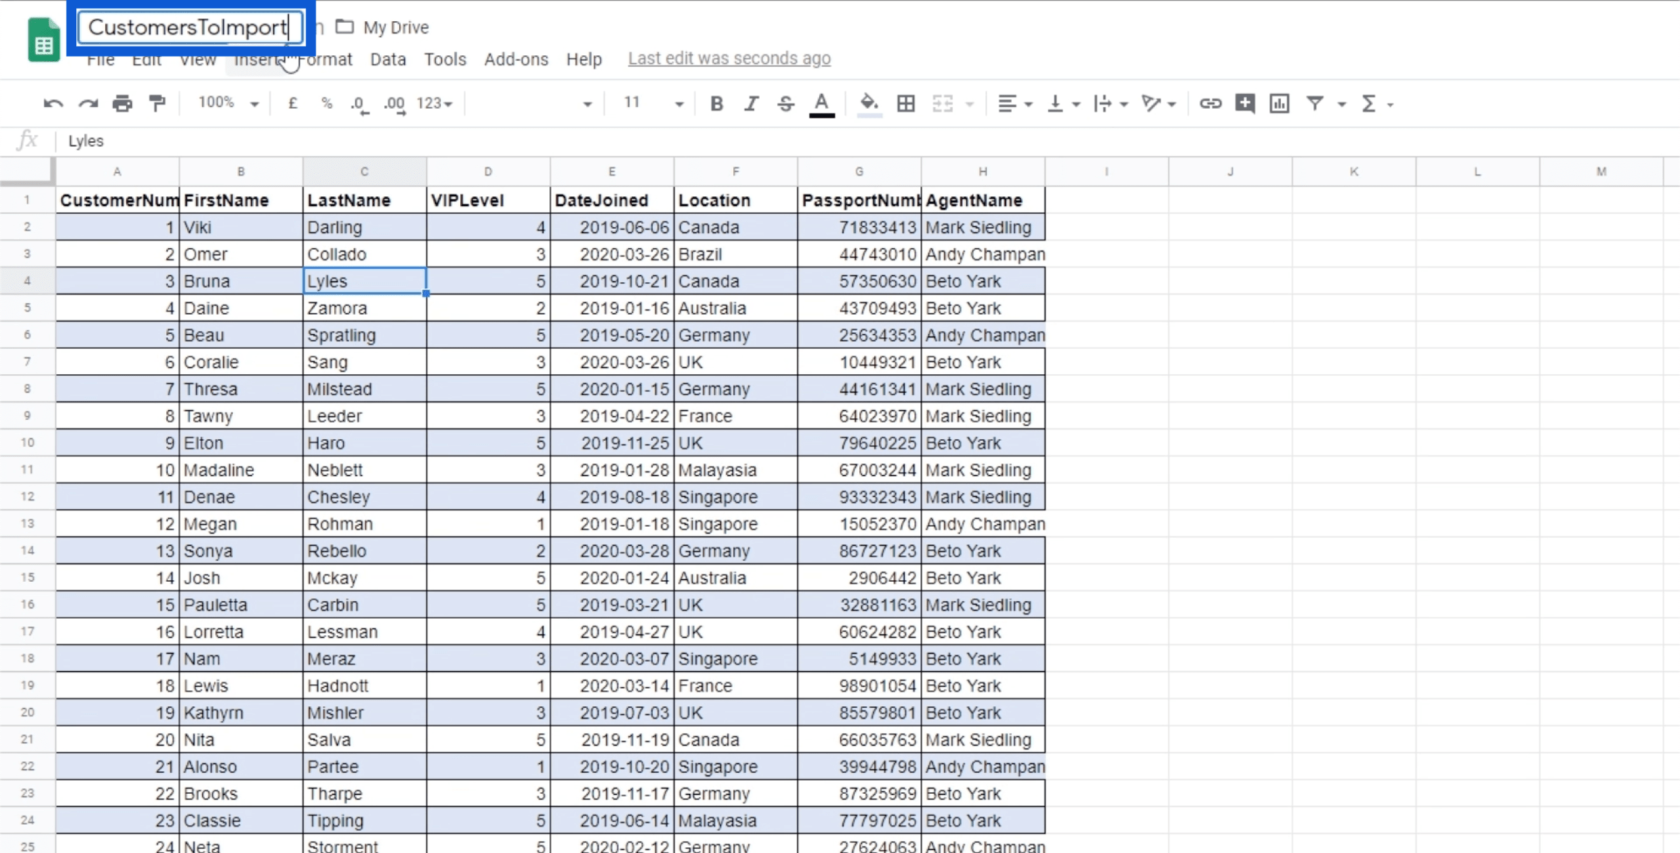Insert a comment
This screenshot has width=1680, height=853.
(x=1245, y=103)
